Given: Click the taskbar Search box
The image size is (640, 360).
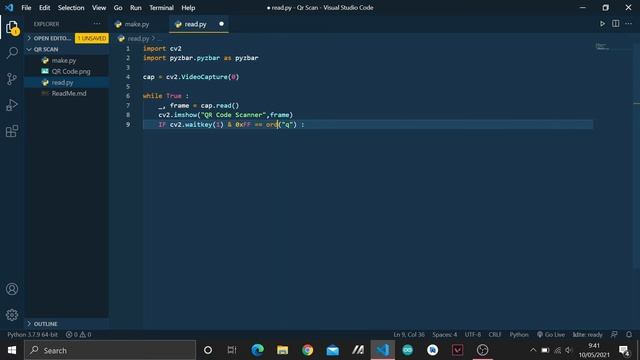Looking at the screenshot, I should [110, 350].
